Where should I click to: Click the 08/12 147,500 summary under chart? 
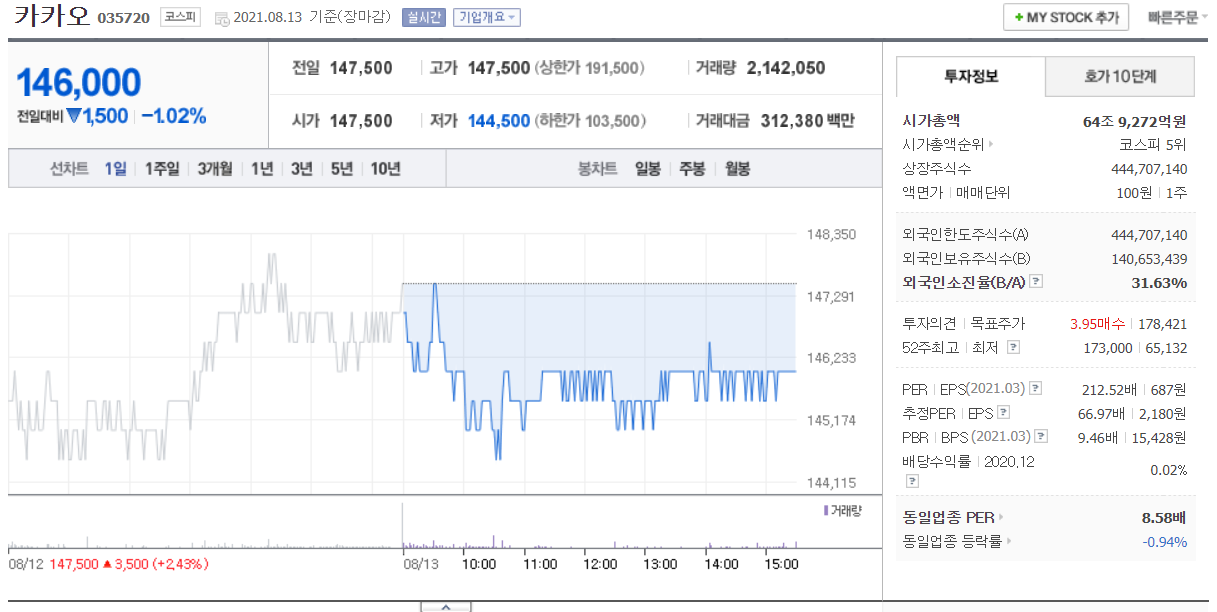tap(108, 564)
